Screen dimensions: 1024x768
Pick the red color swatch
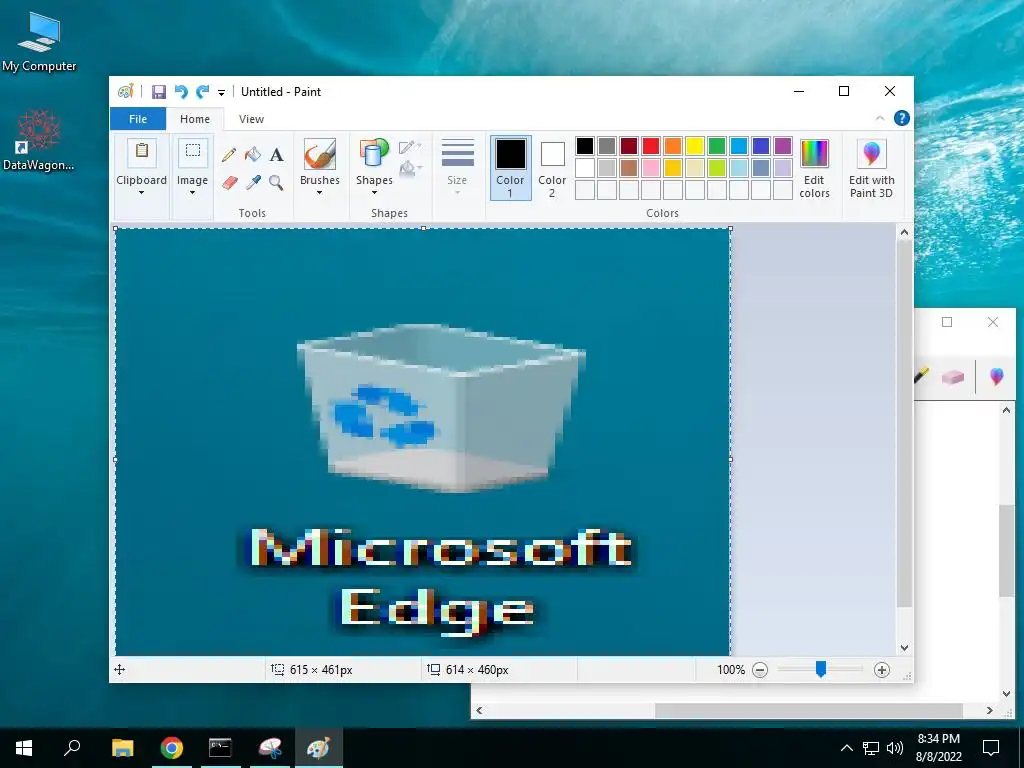(651, 146)
